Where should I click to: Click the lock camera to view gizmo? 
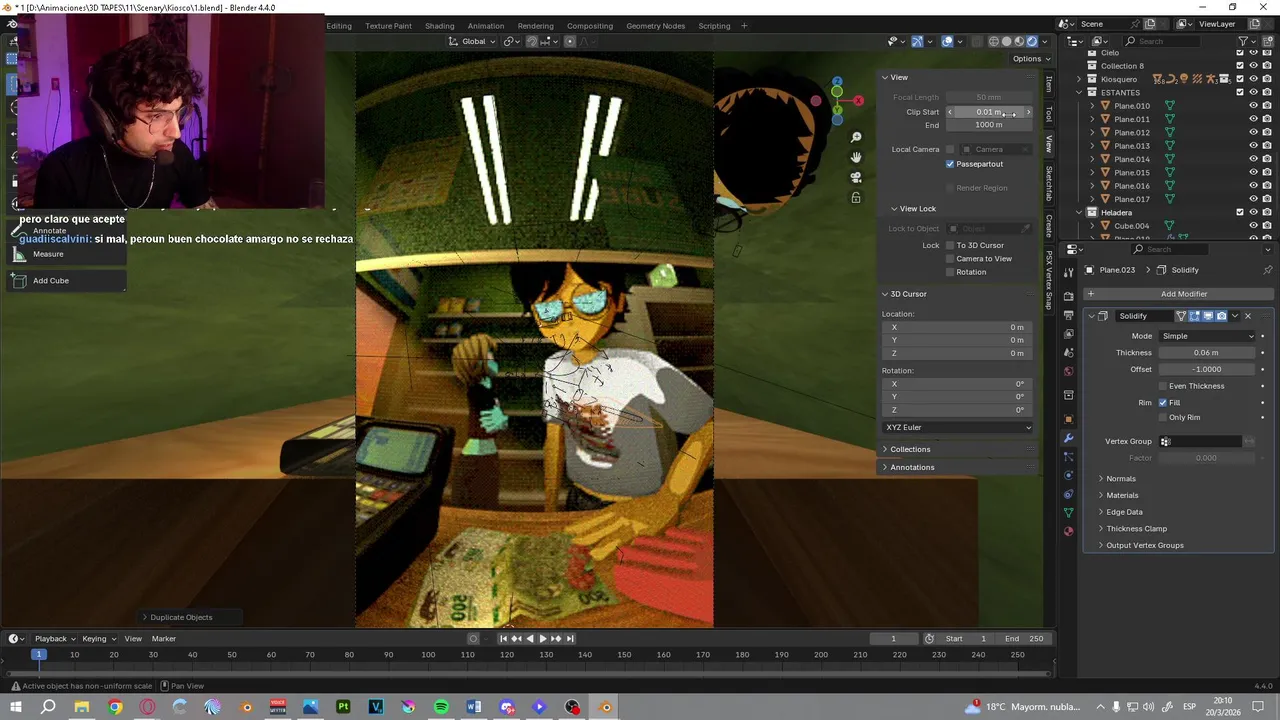point(856,197)
